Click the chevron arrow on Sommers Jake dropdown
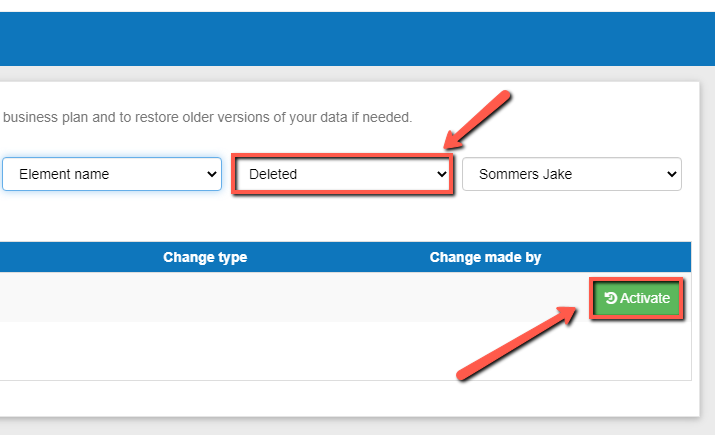This screenshot has height=435, width=715. pyautogui.click(x=671, y=174)
